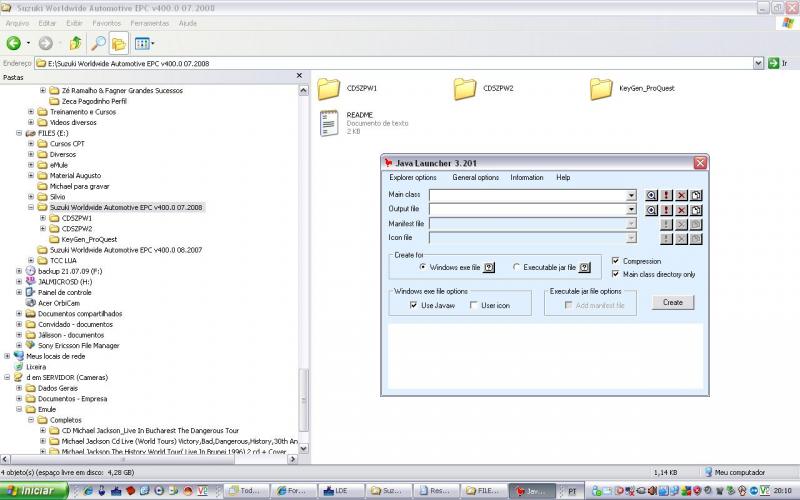Select Documentos compartilhados in the tree
Screen dimensions: 800x500
click(x=80, y=314)
